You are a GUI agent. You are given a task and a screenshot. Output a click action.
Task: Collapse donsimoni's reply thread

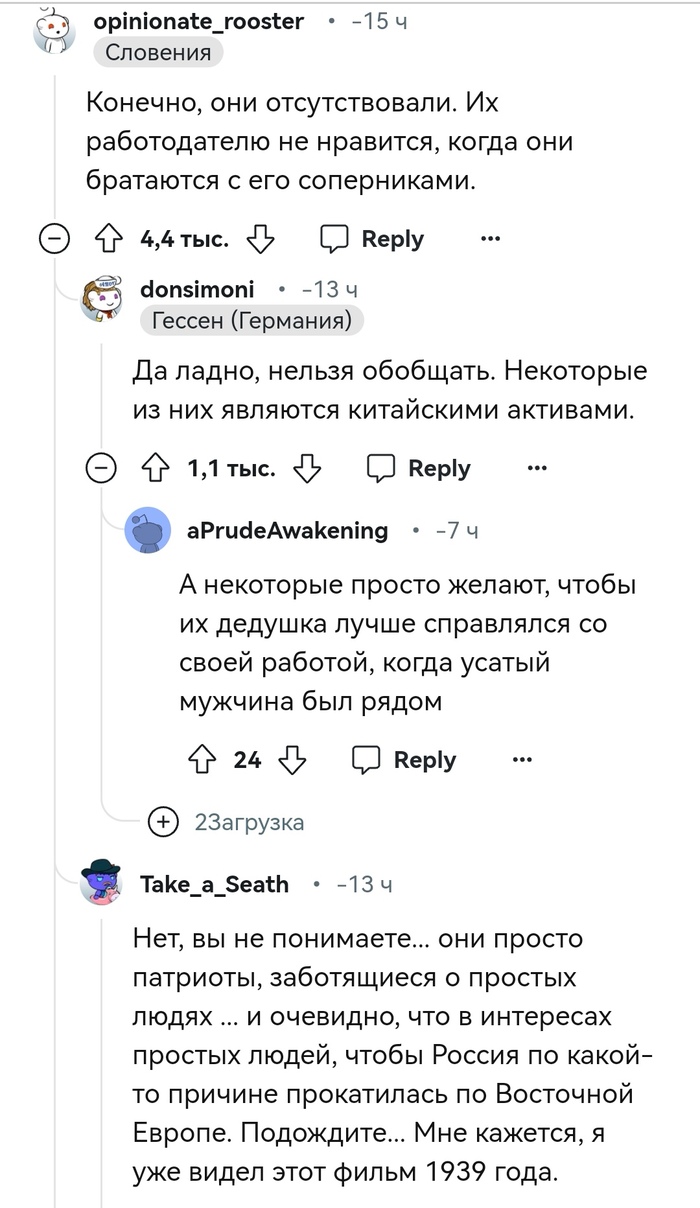click(101, 469)
